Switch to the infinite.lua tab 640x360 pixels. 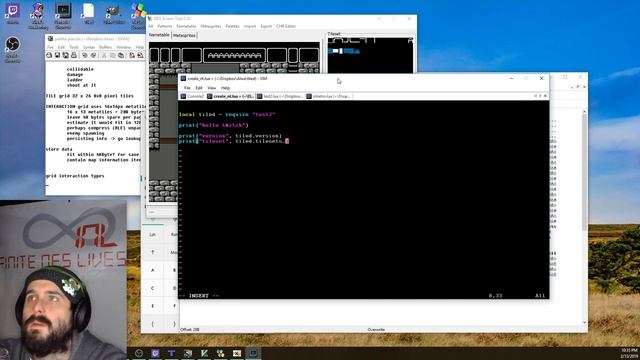click(329, 96)
